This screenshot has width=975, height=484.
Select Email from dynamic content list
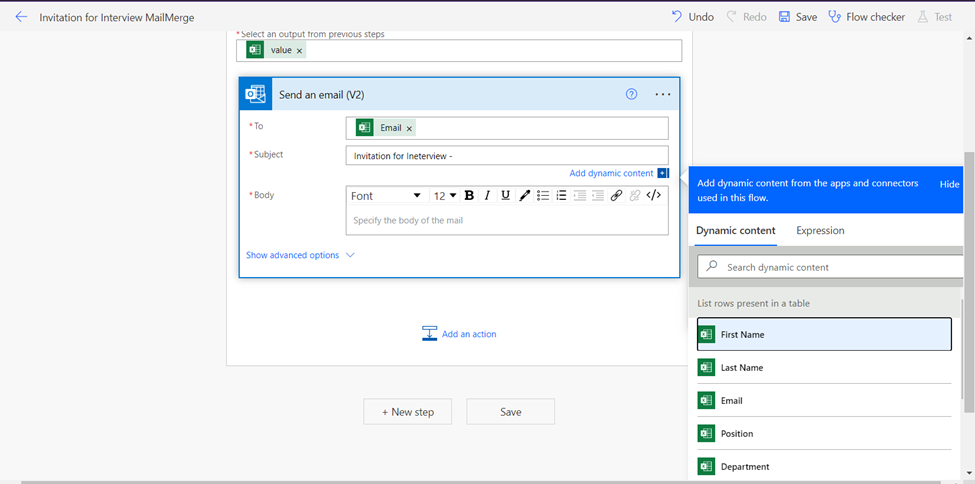(824, 401)
